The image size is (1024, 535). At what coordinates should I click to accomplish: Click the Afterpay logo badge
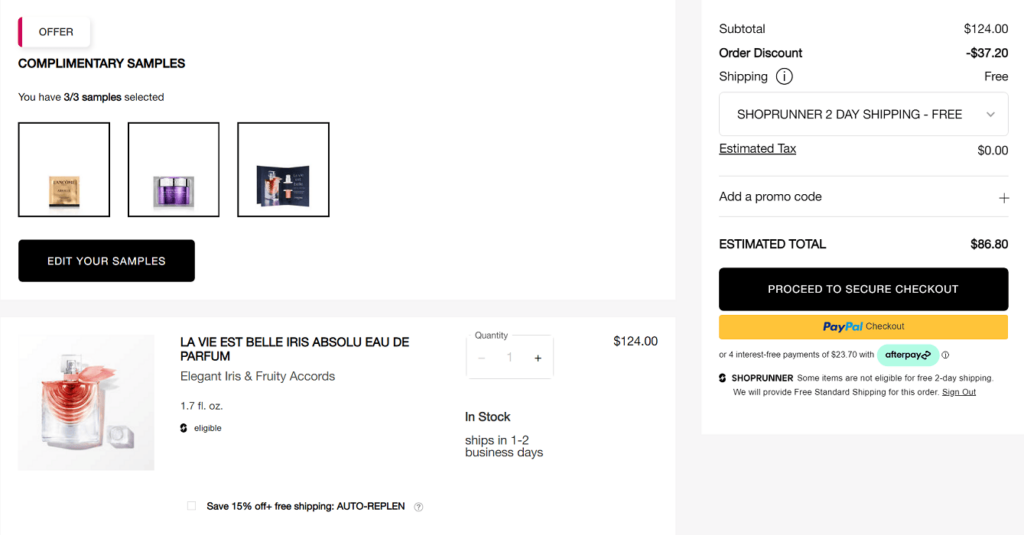908,355
